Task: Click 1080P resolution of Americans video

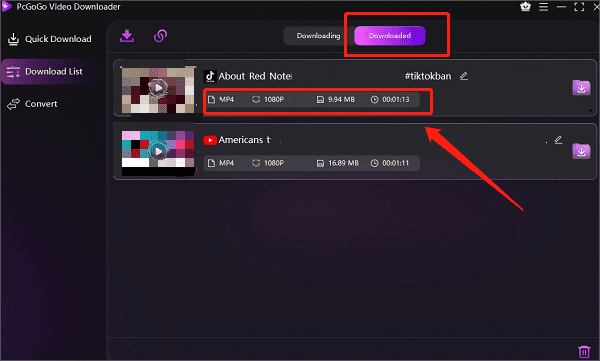Action: (274, 163)
